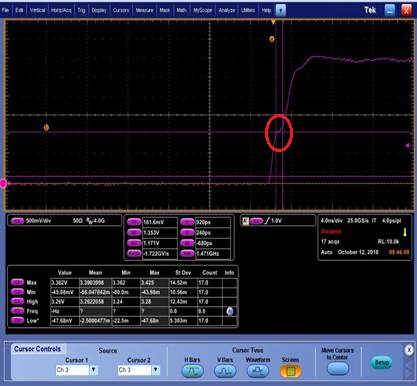The image size is (417, 386).
Task: Select Screen cursor type
Action: (x=290, y=371)
